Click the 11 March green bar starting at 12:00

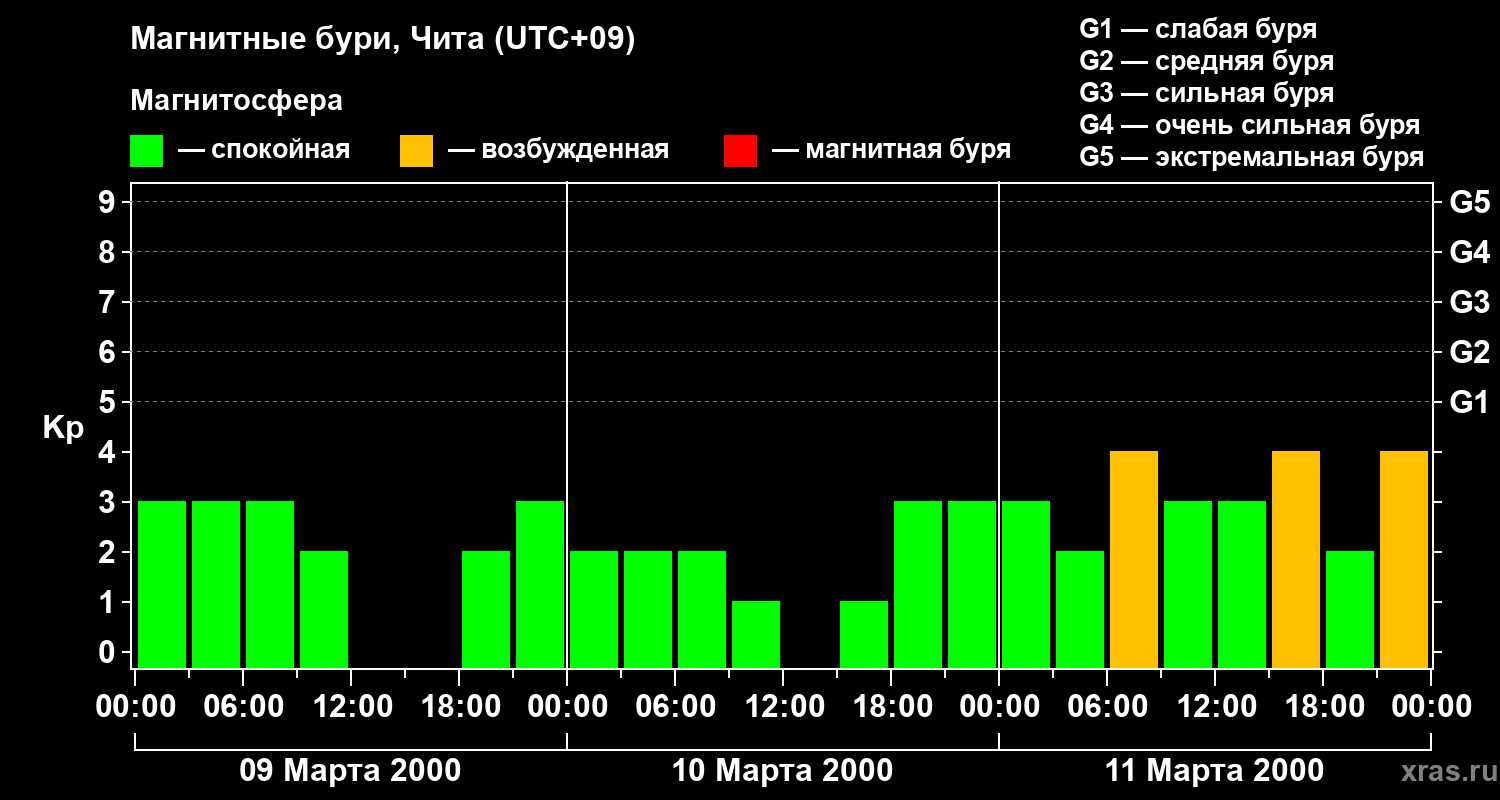point(1242,584)
